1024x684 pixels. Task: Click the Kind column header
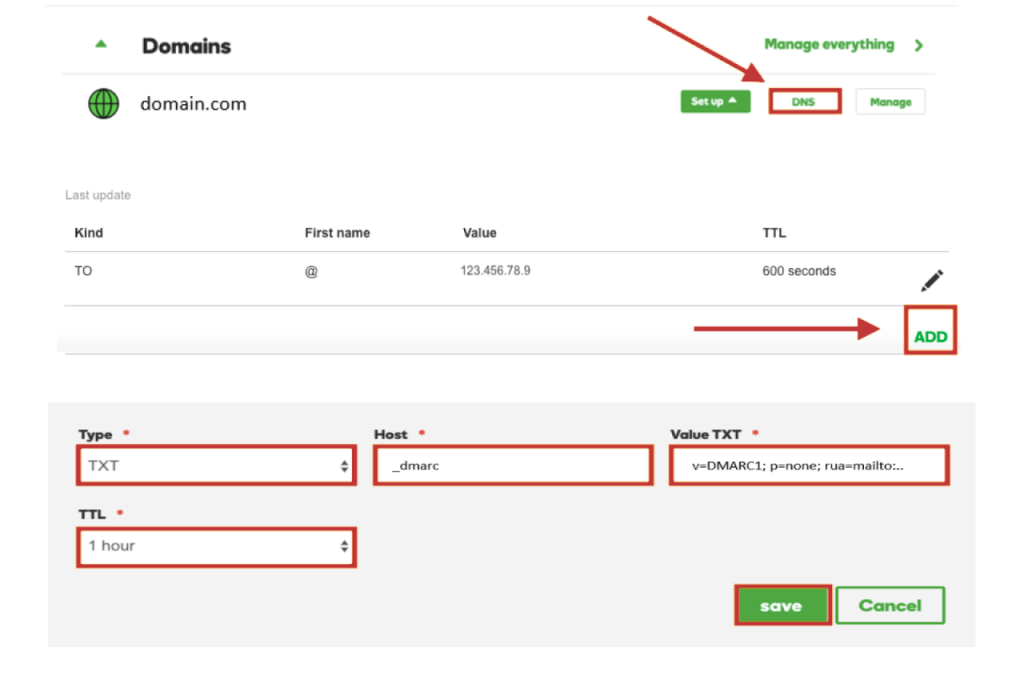88,232
